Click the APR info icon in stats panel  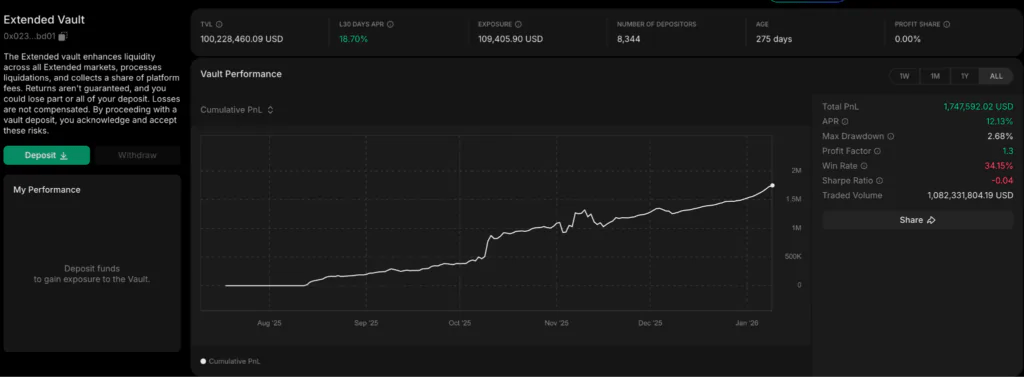[845, 122]
